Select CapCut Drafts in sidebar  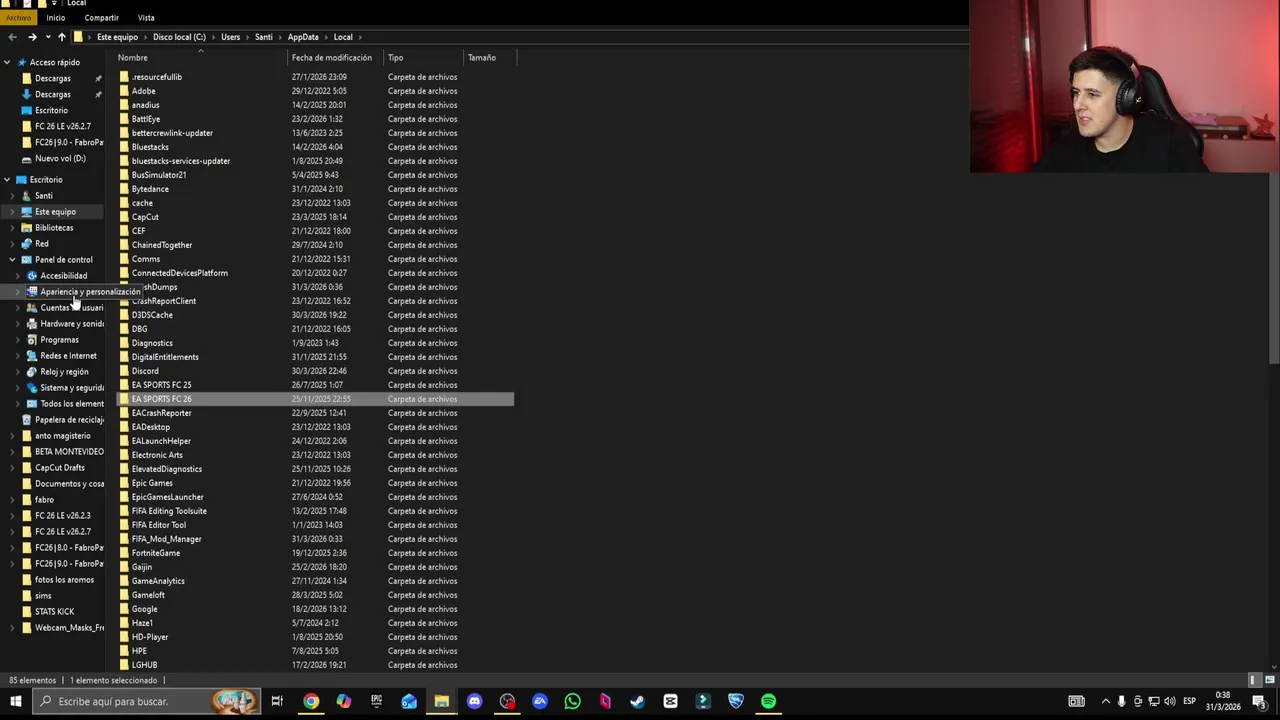(x=59, y=468)
